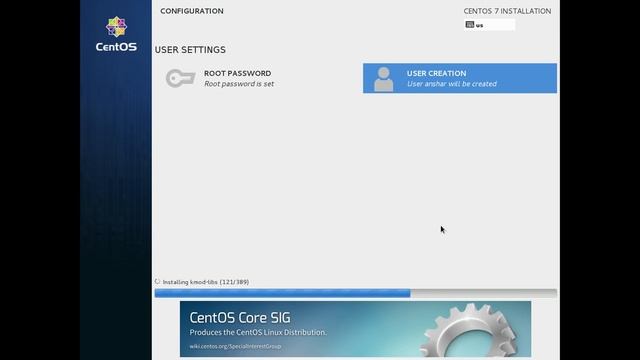The height and width of the screenshot is (360, 640).
Task: Click the spinner icon beside installing status
Action: pos(158,282)
